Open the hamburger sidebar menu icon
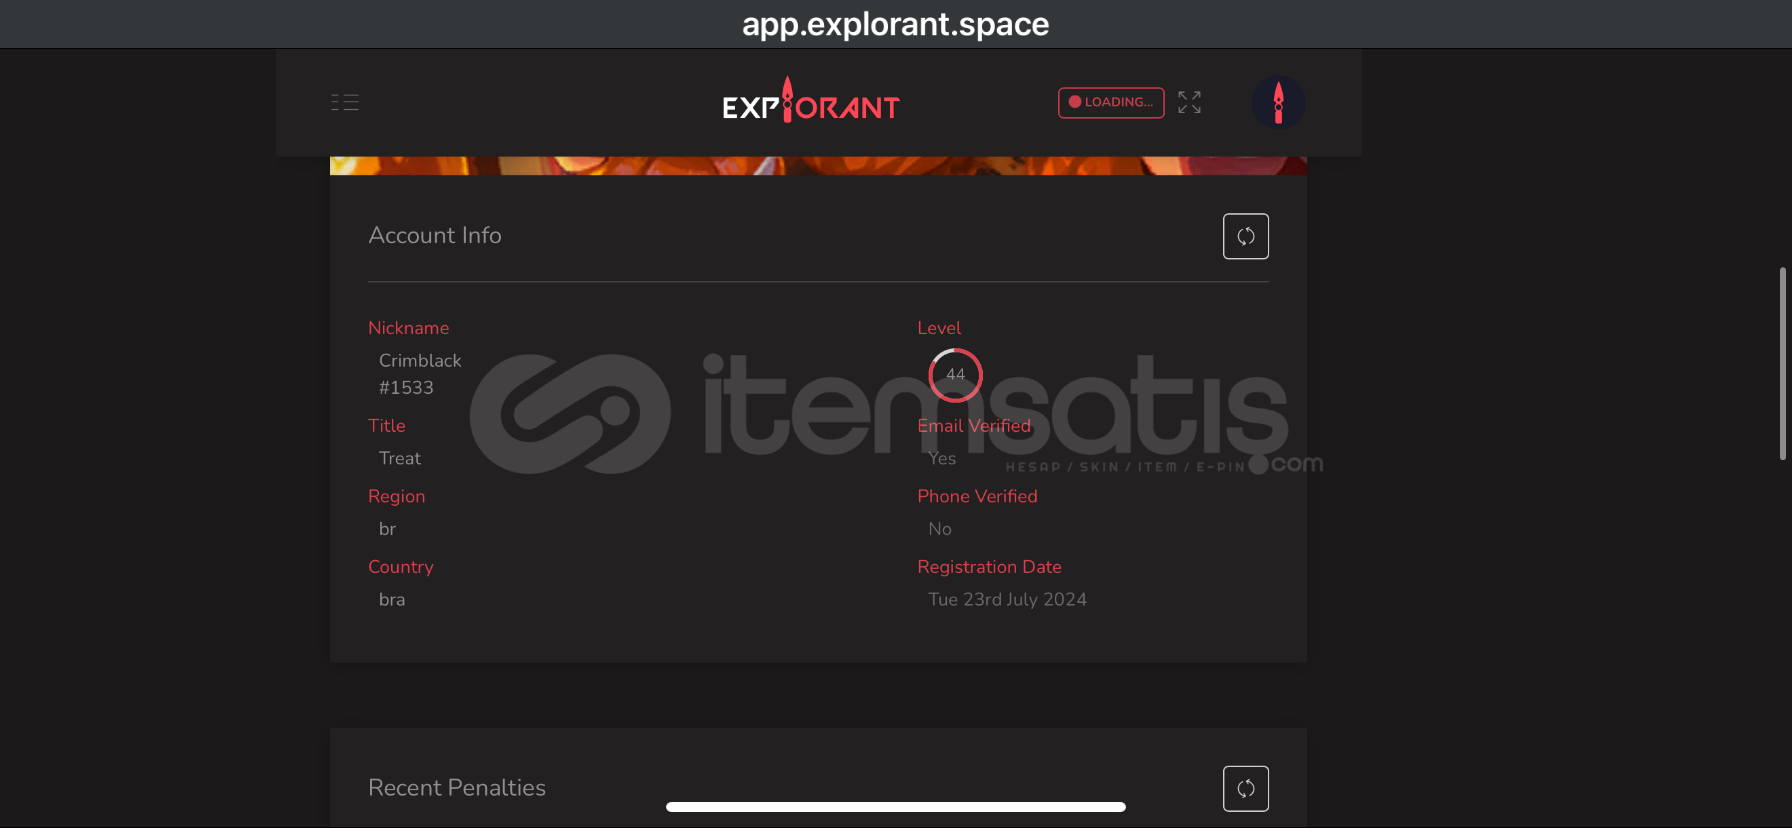This screenshot has width=1792, height=828. tap(345, 102)
